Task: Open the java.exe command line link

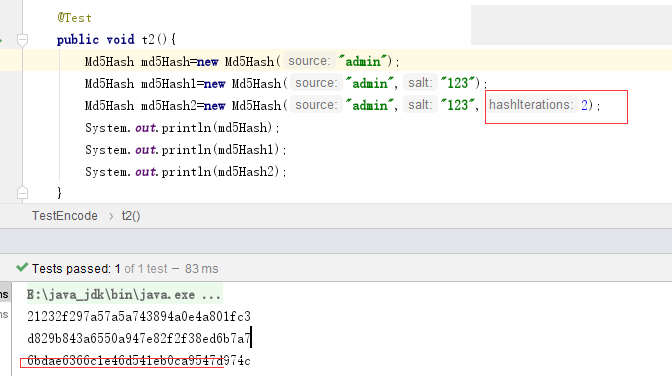Action: pyautogui.click(x=124, y=295)
